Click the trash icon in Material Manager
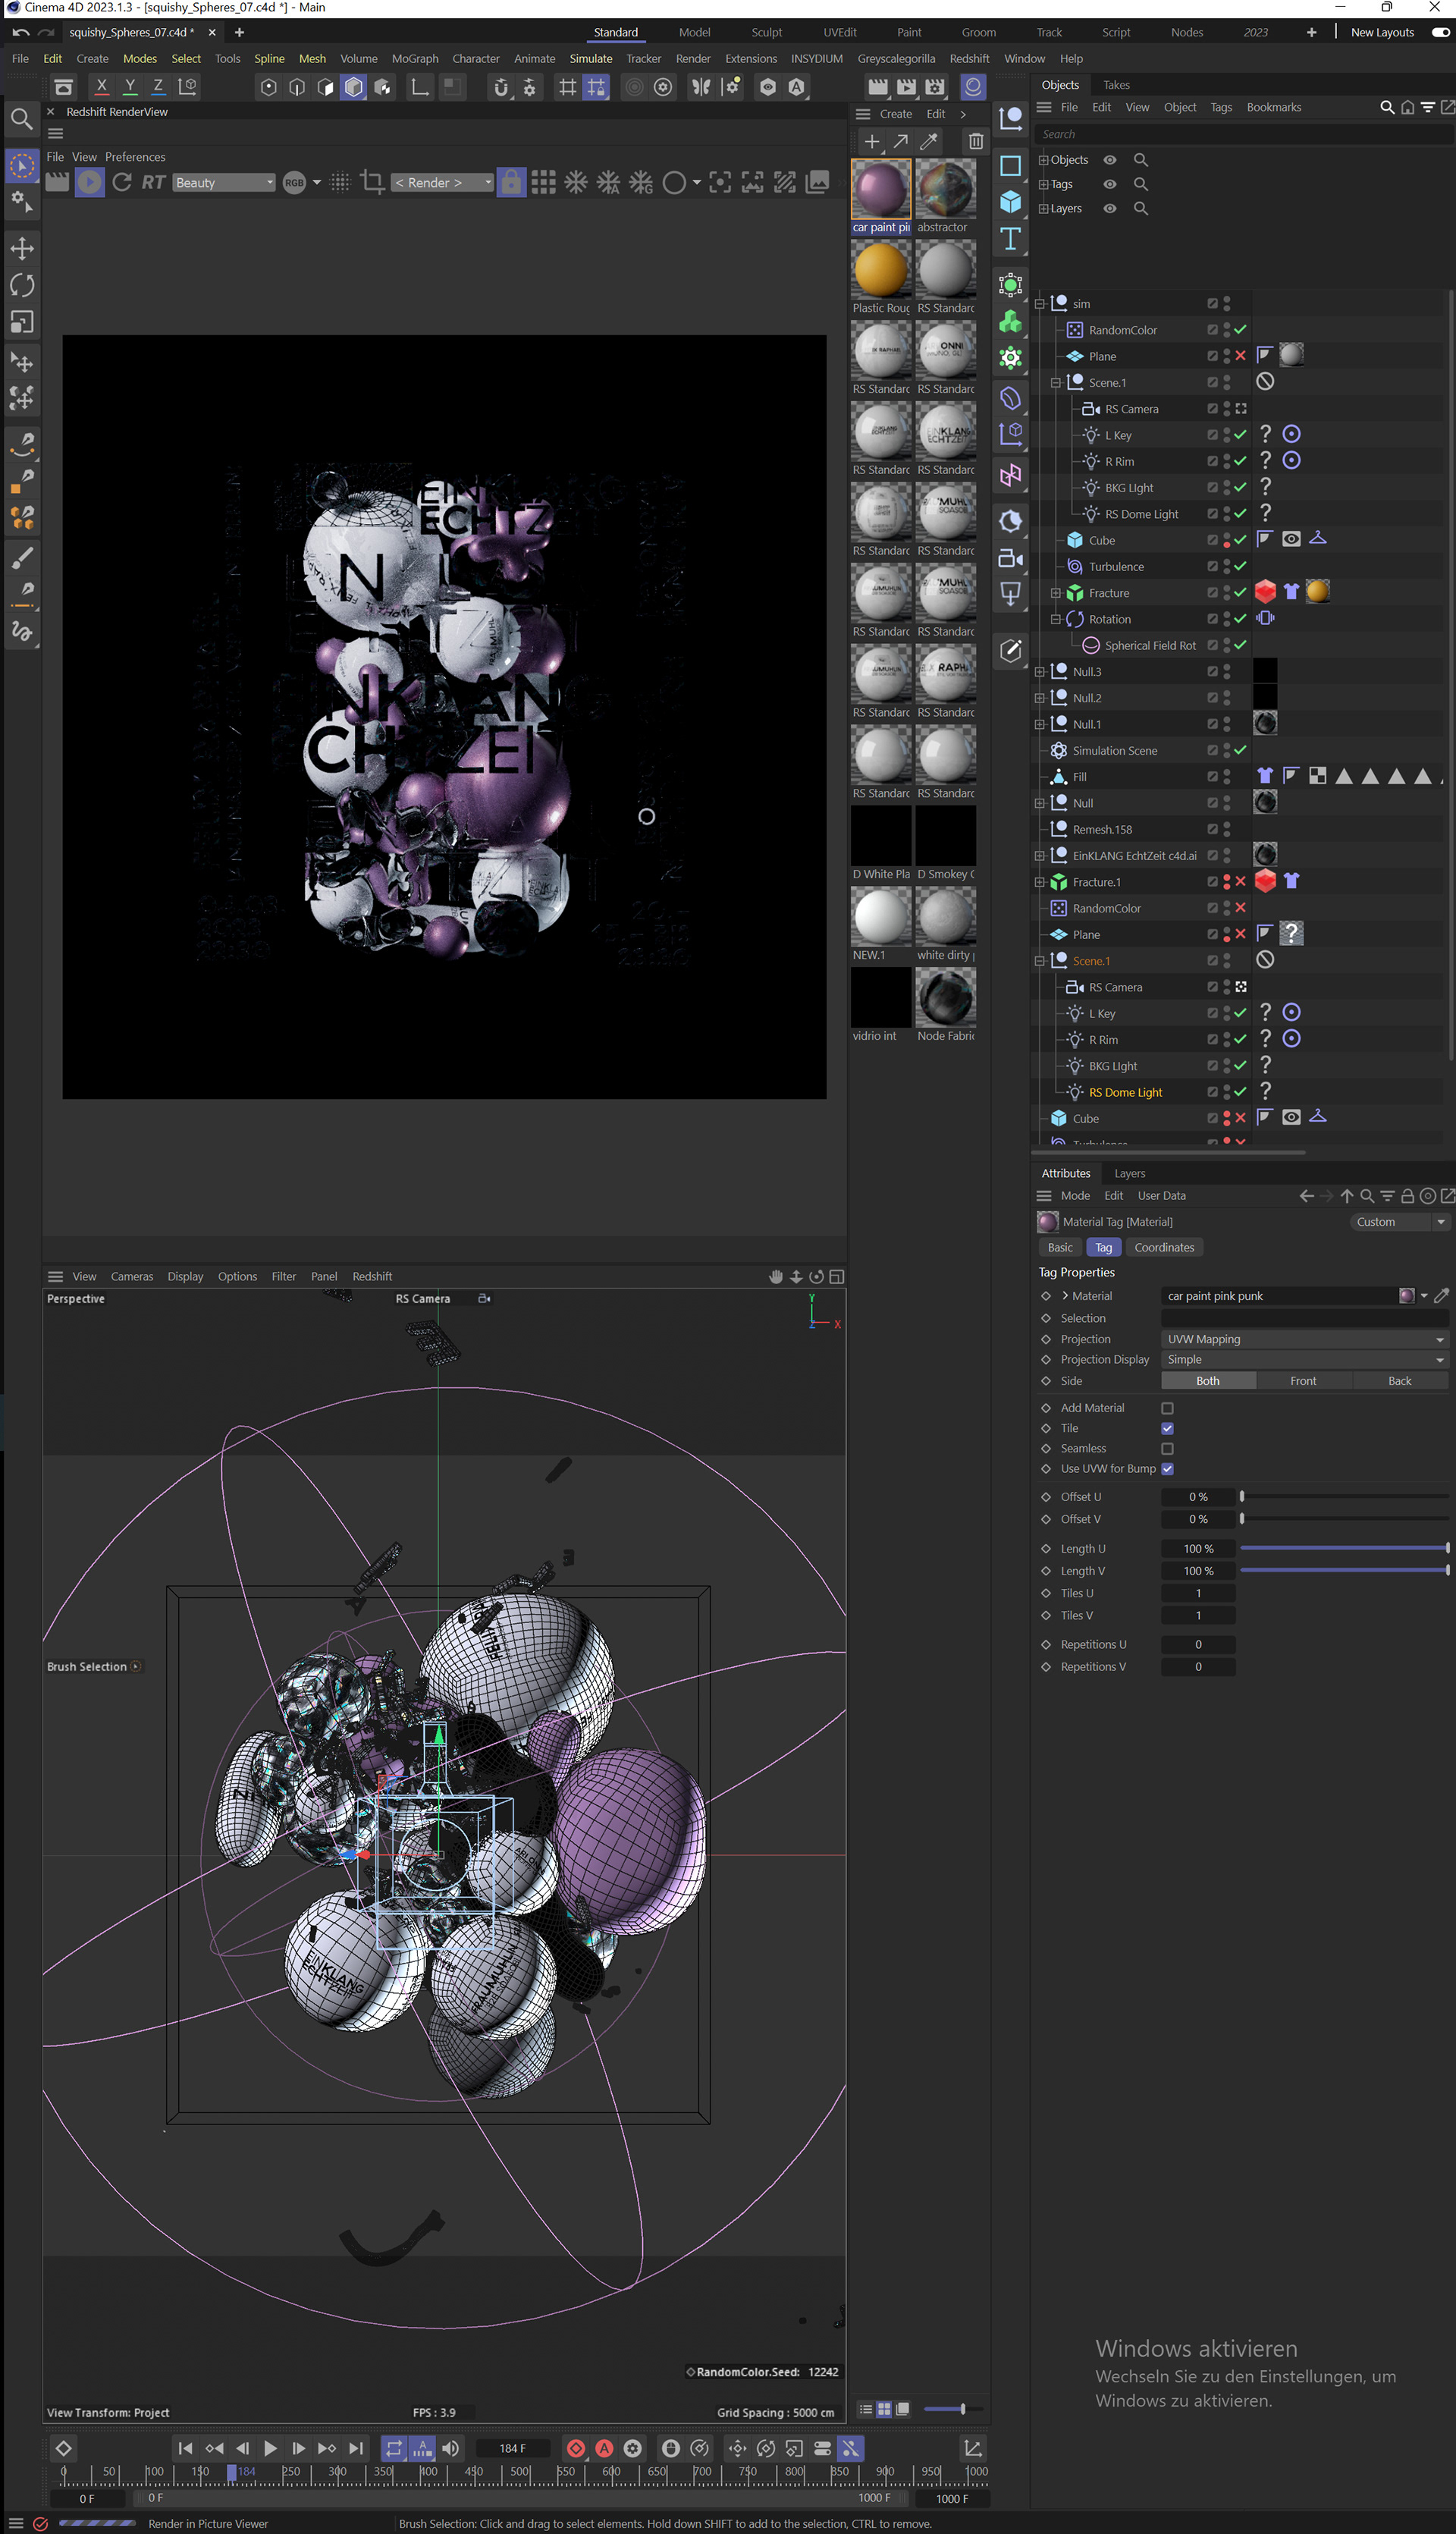 (x=975, y=142)
